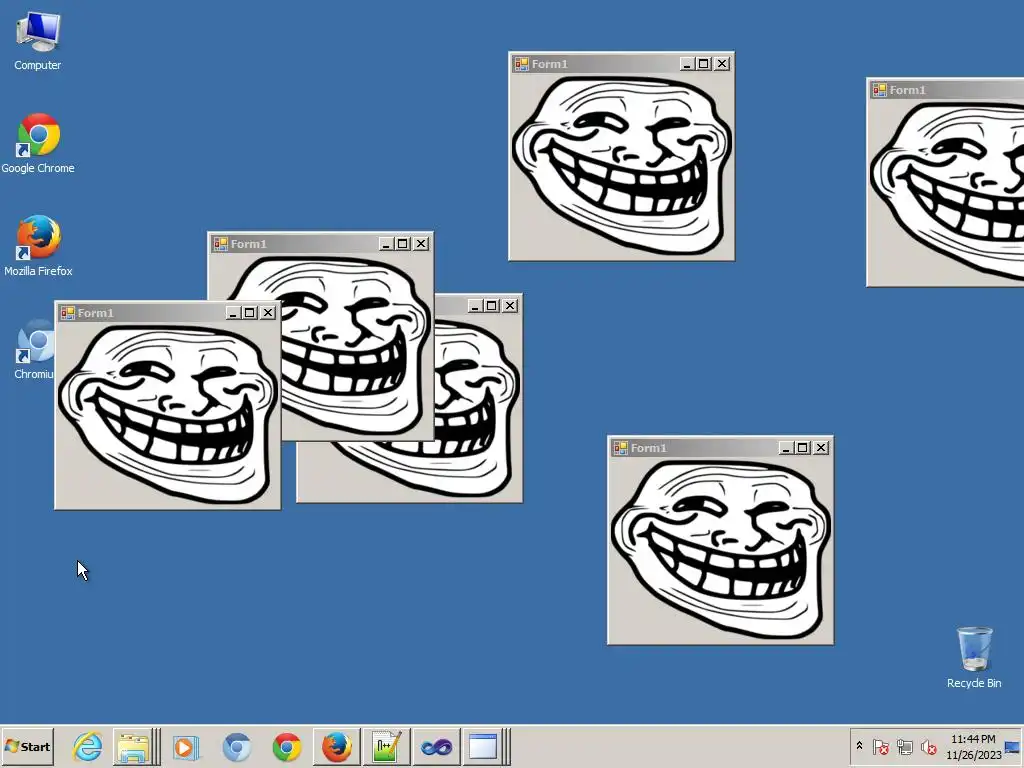Close the partly covered Form1 with visible title
This screenshot has height=768, width=1024.
tap(421, 244)
